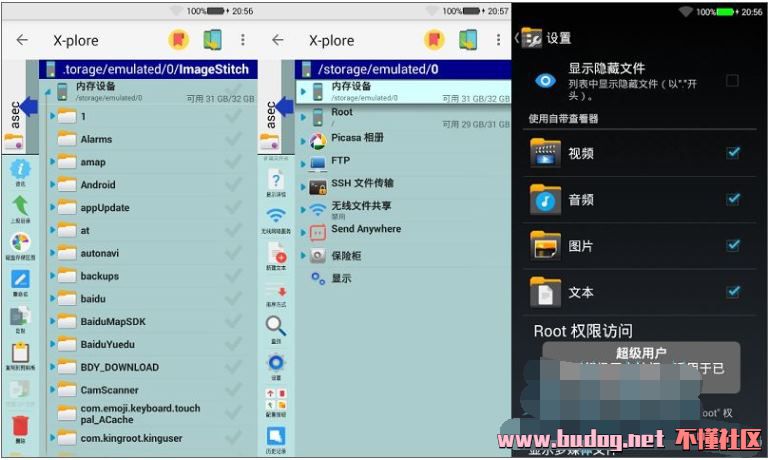Expand the Root entry triangle

tap(303, 117)
